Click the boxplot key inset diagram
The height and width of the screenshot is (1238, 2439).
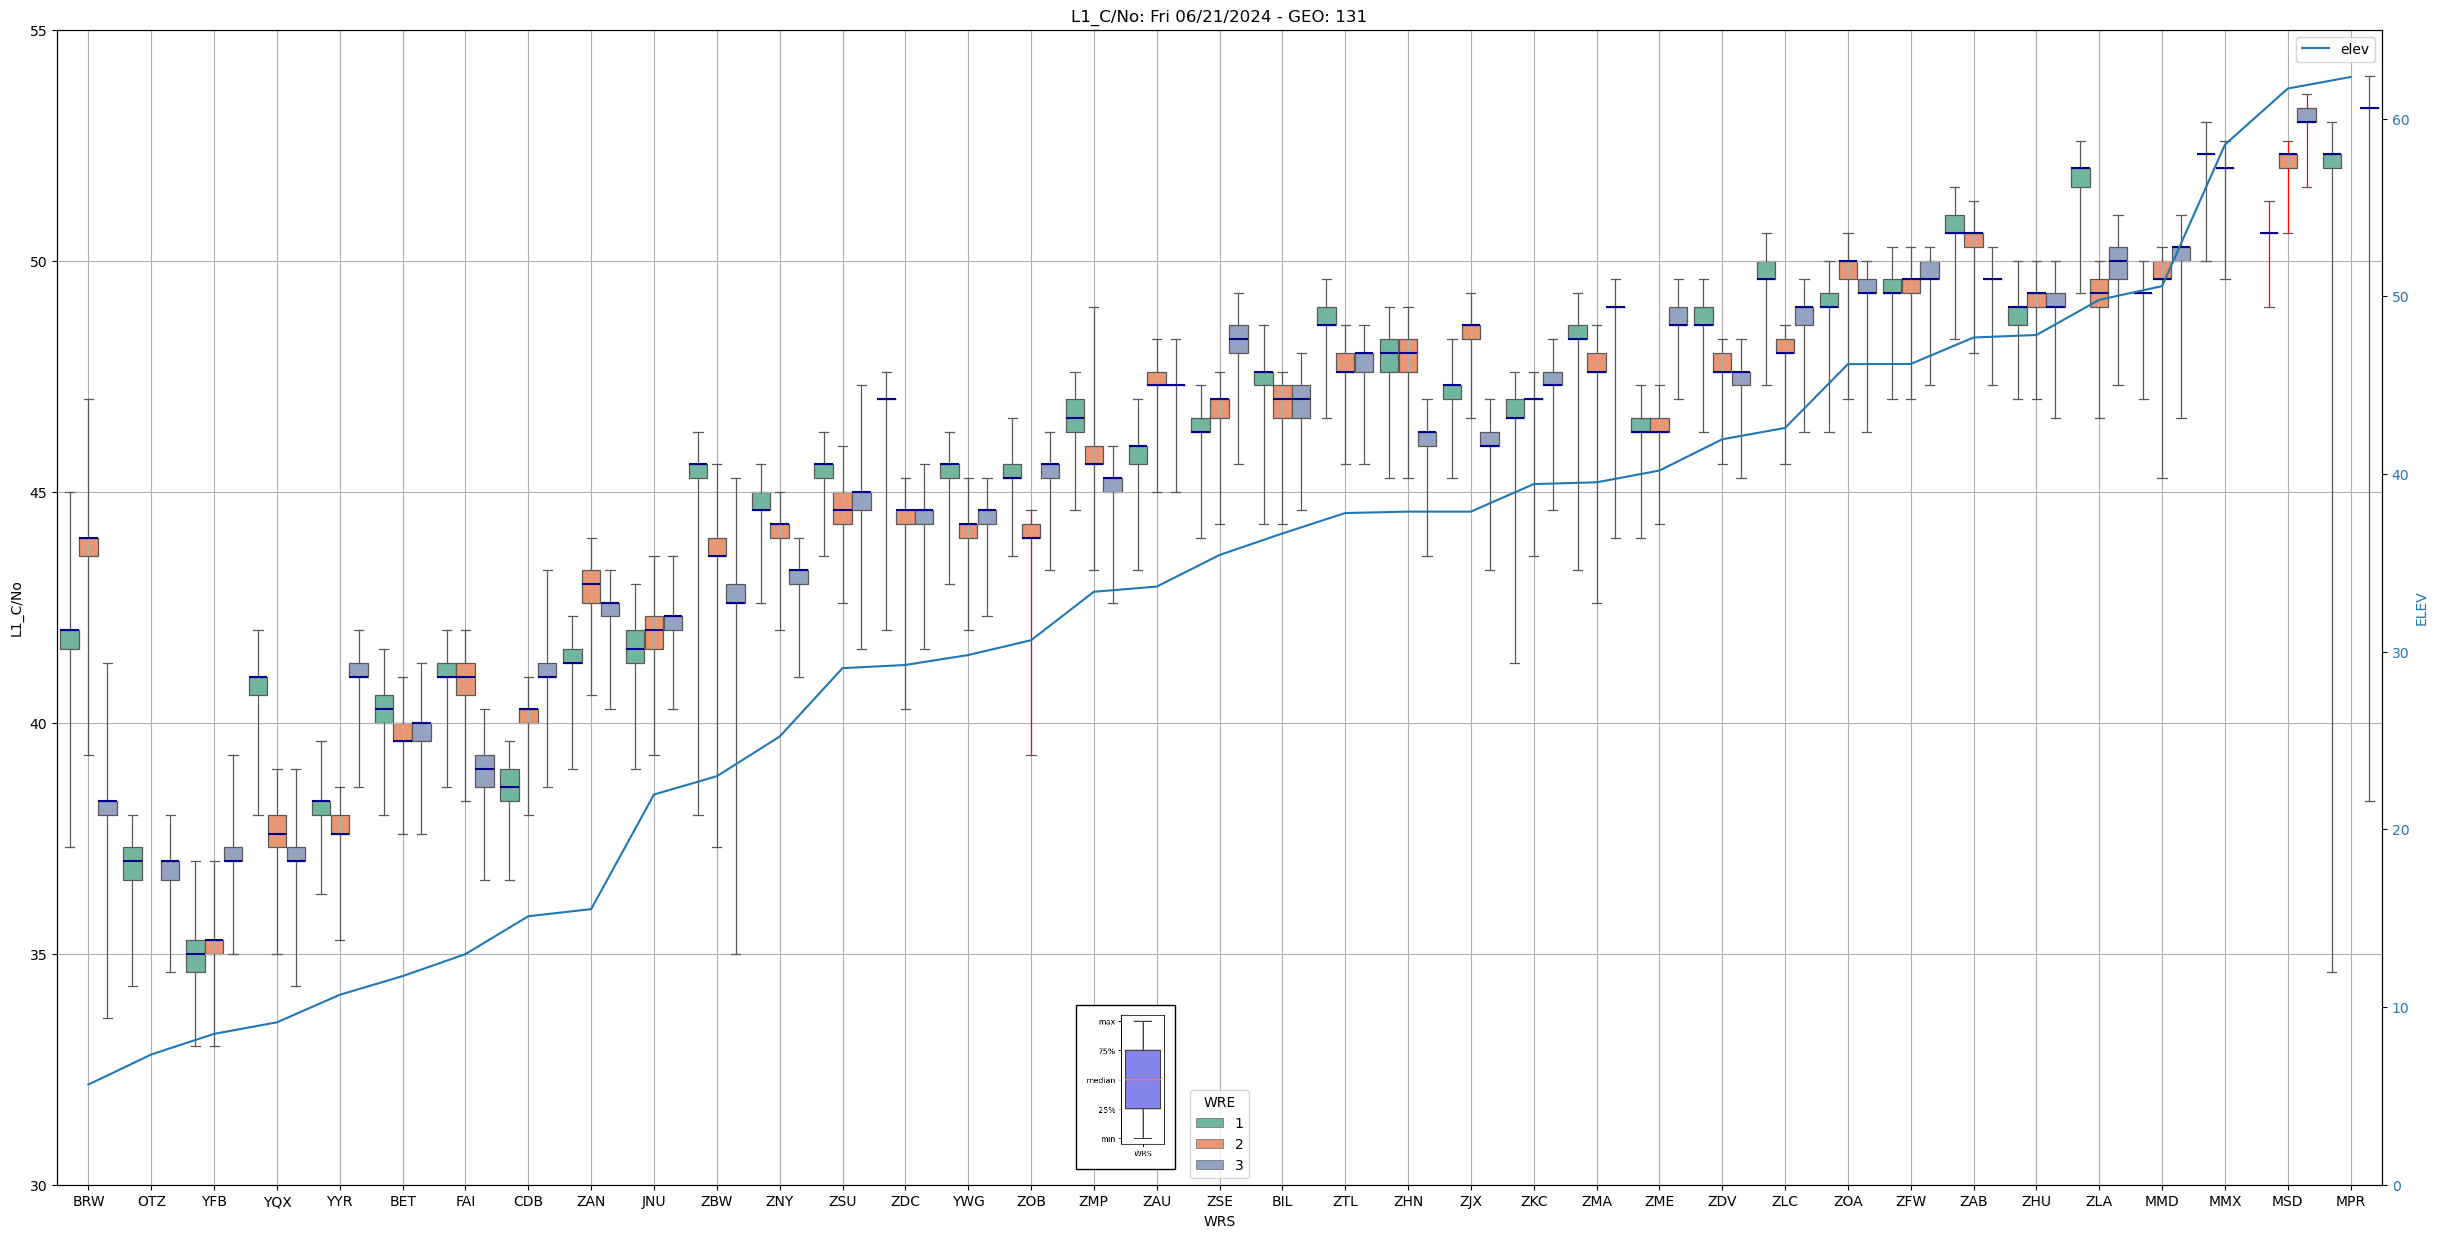1125,1087
